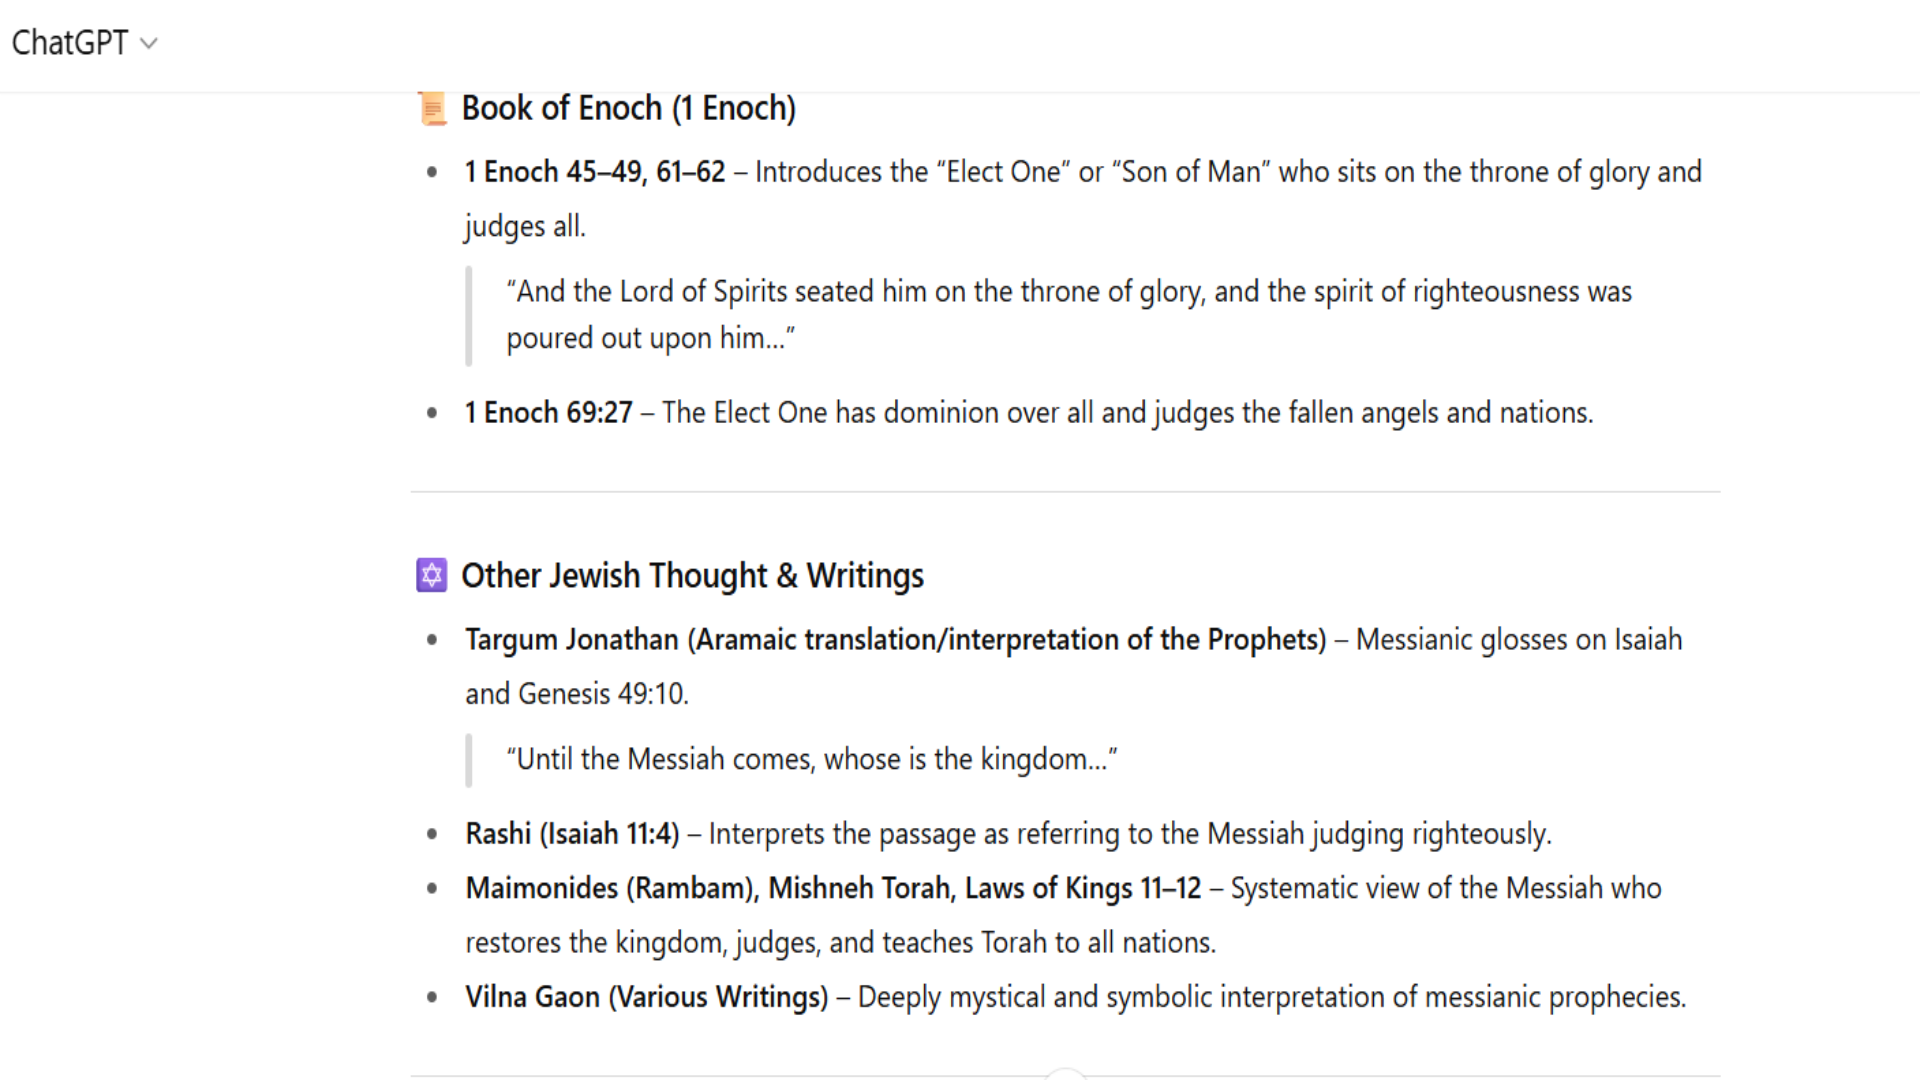The image size is (1920, 1080).
Task: Click the bold "Vilna Gaon (Various Writings)" text
Action: point(646,997)
